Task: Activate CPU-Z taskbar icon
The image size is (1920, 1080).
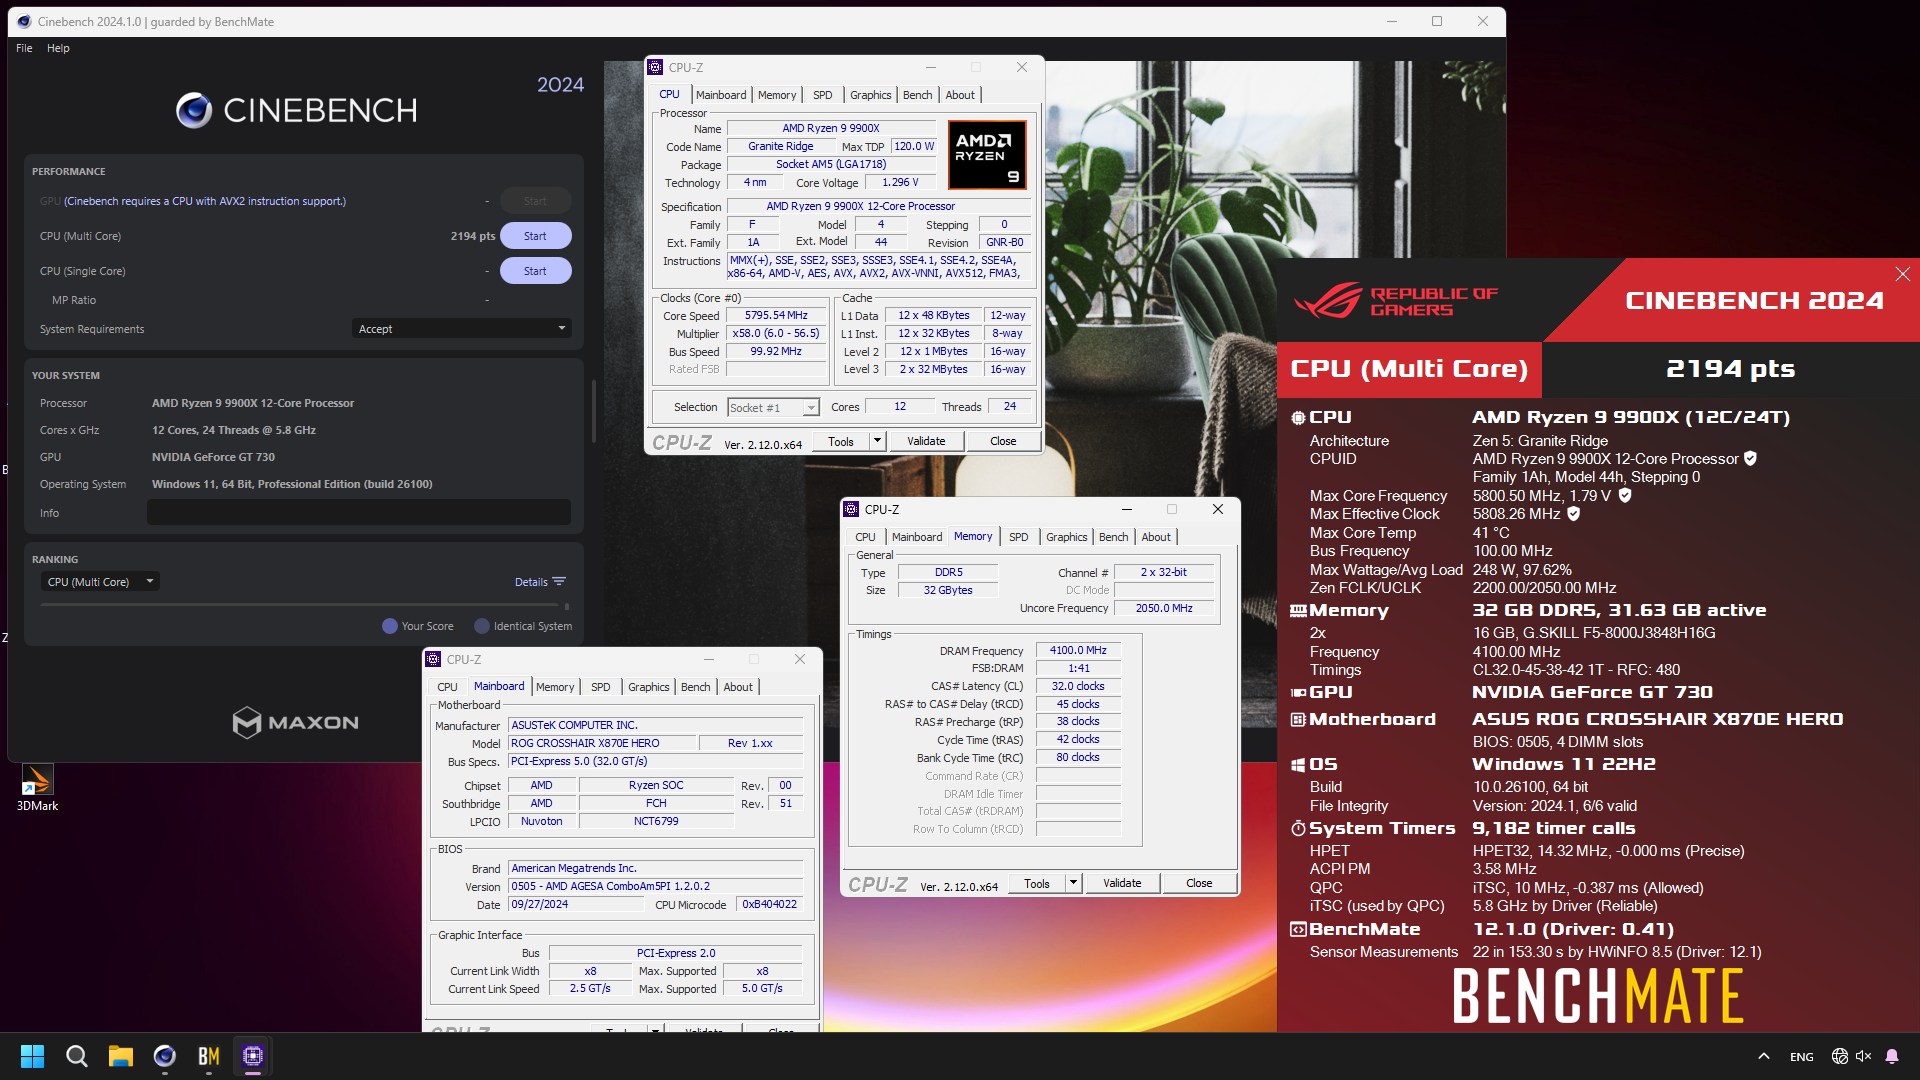Action: [x=252, y=1056]
